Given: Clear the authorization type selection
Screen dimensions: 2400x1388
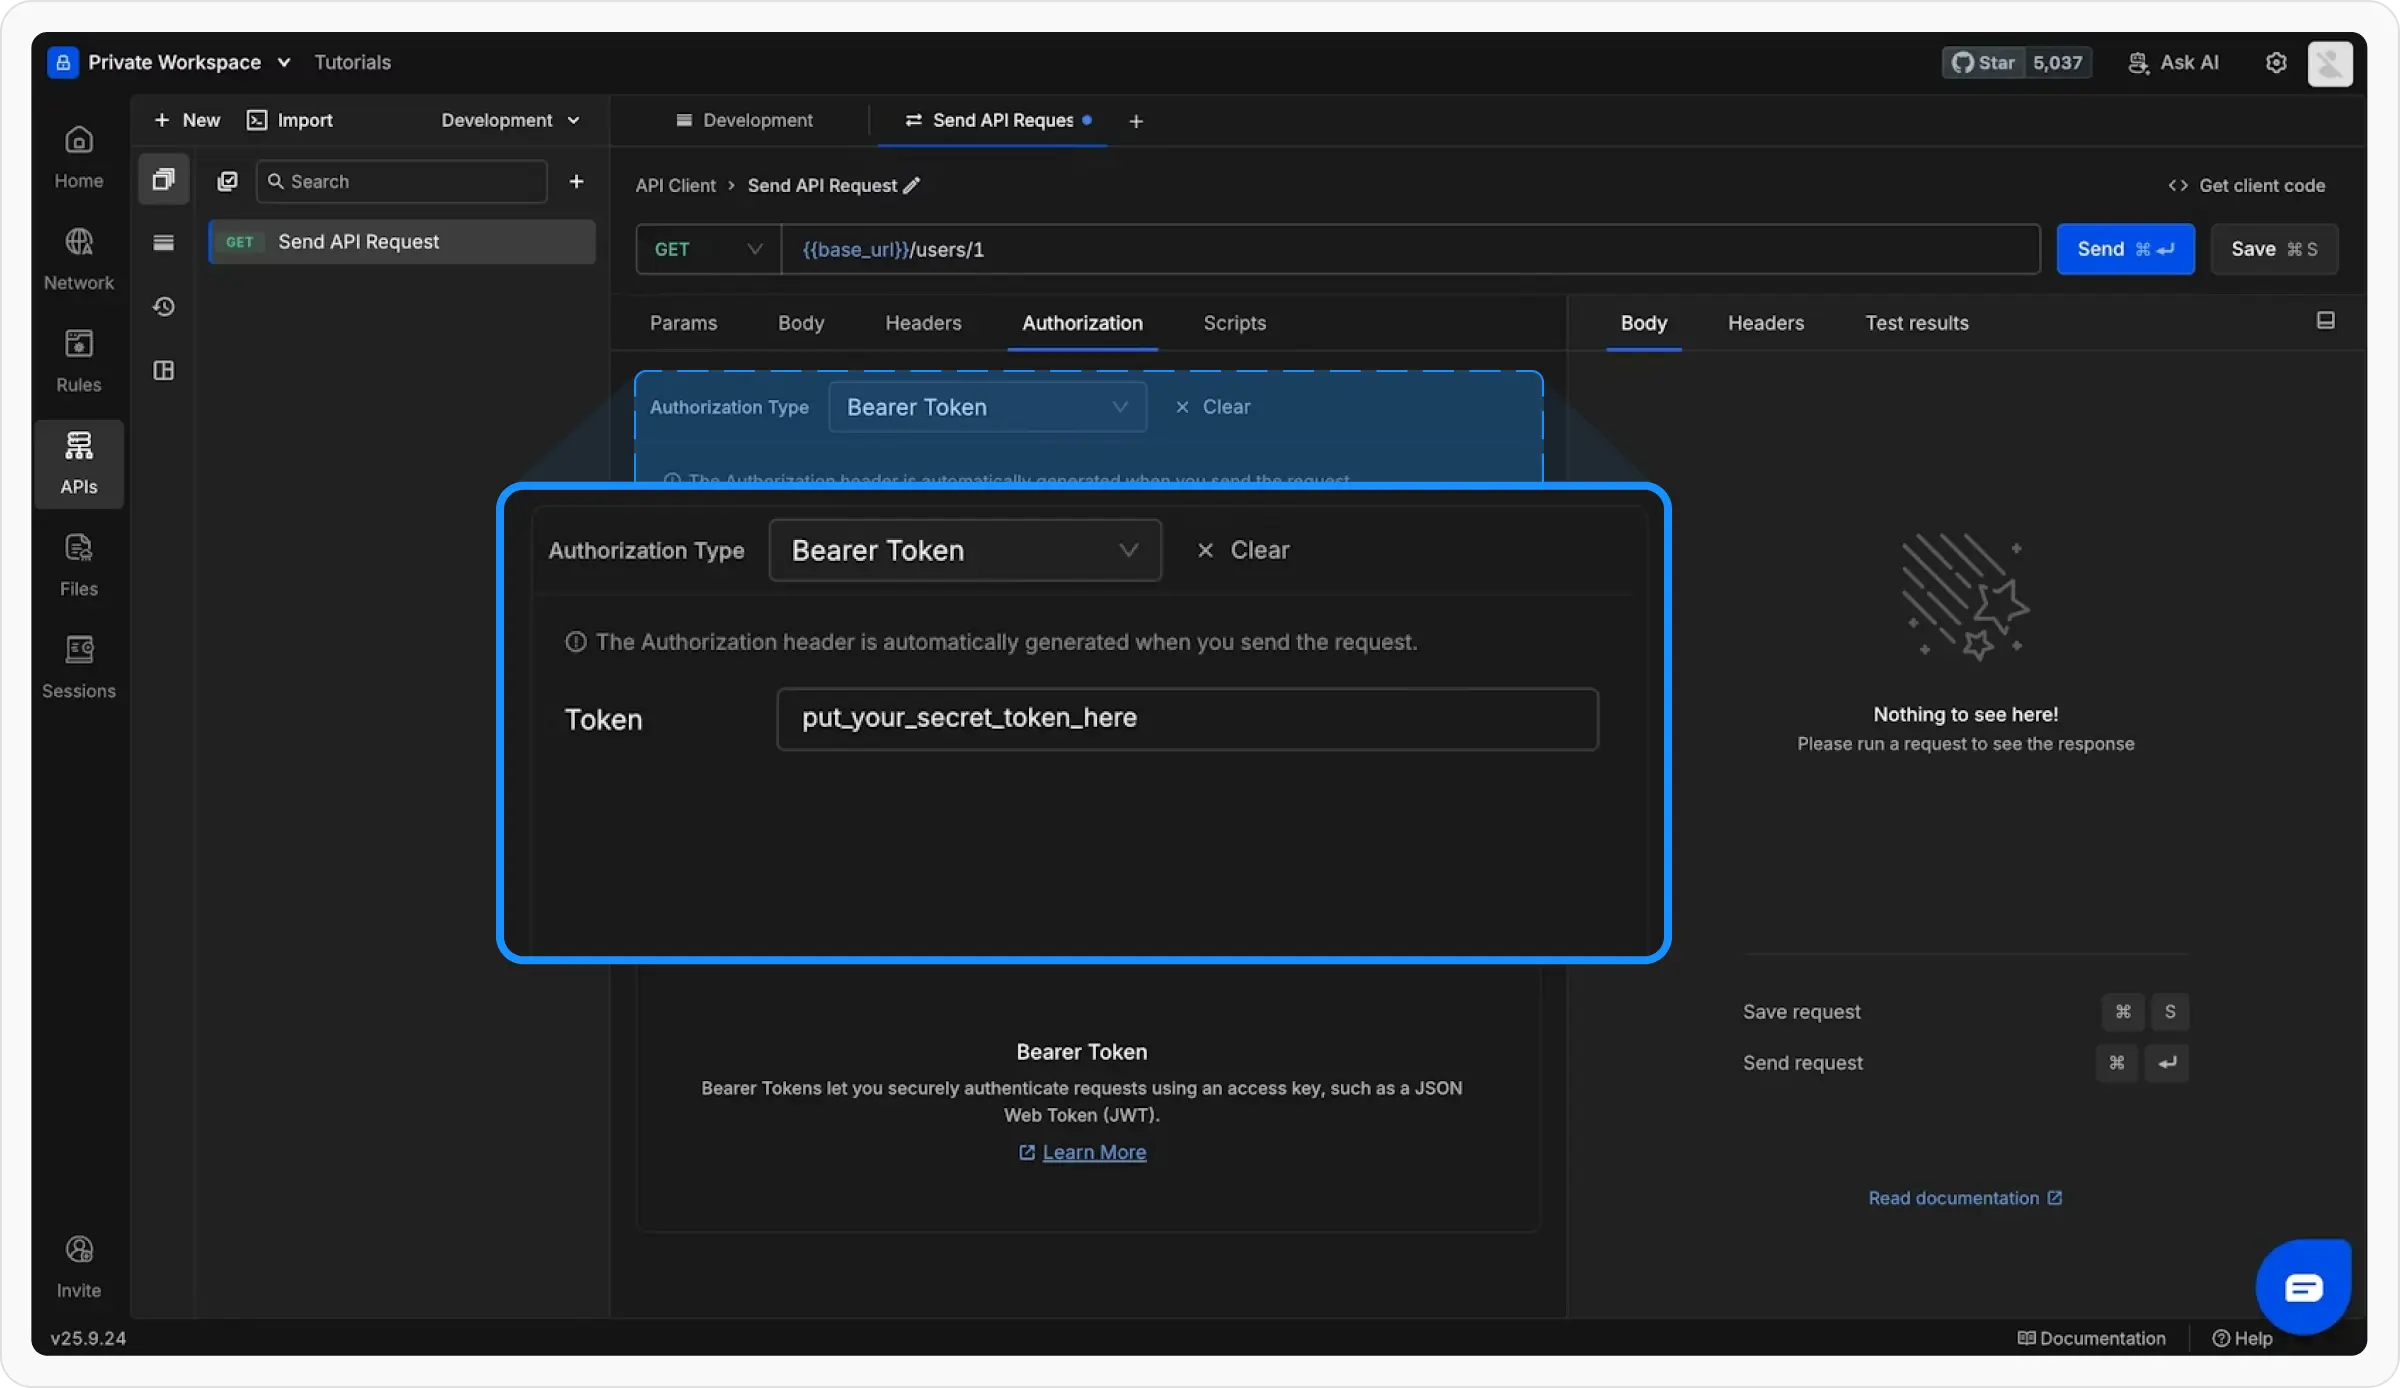Looking at the screenshot, I should (1243, 550).
